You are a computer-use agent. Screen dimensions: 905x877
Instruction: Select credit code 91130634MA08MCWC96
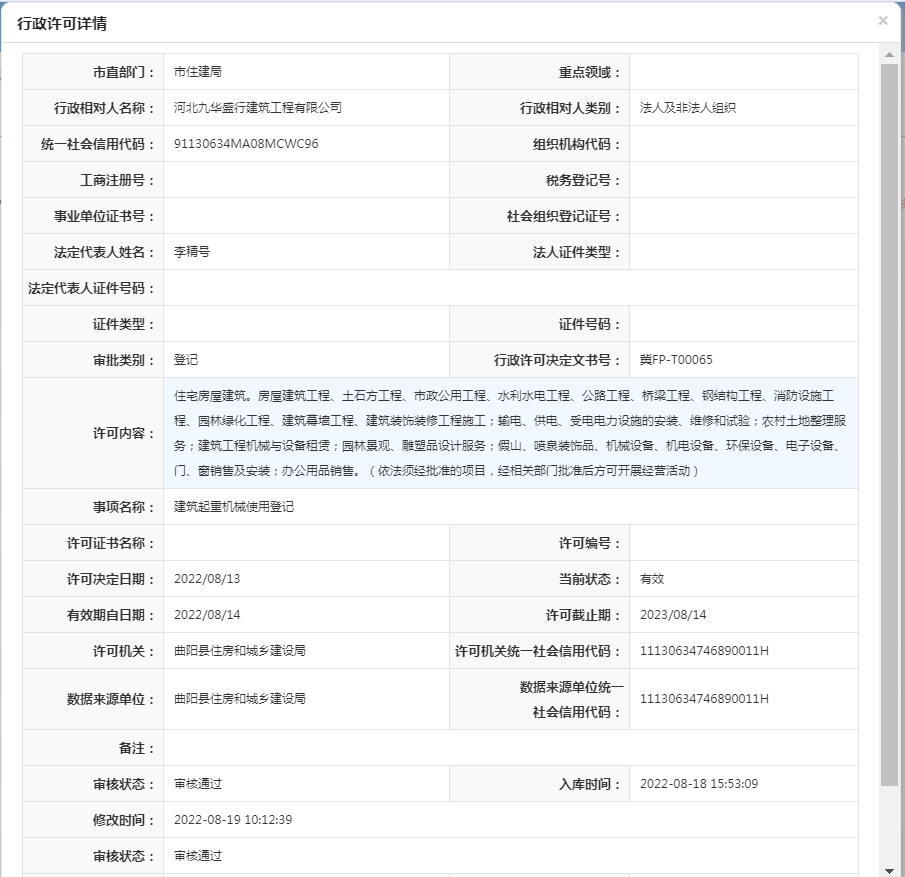246,144
